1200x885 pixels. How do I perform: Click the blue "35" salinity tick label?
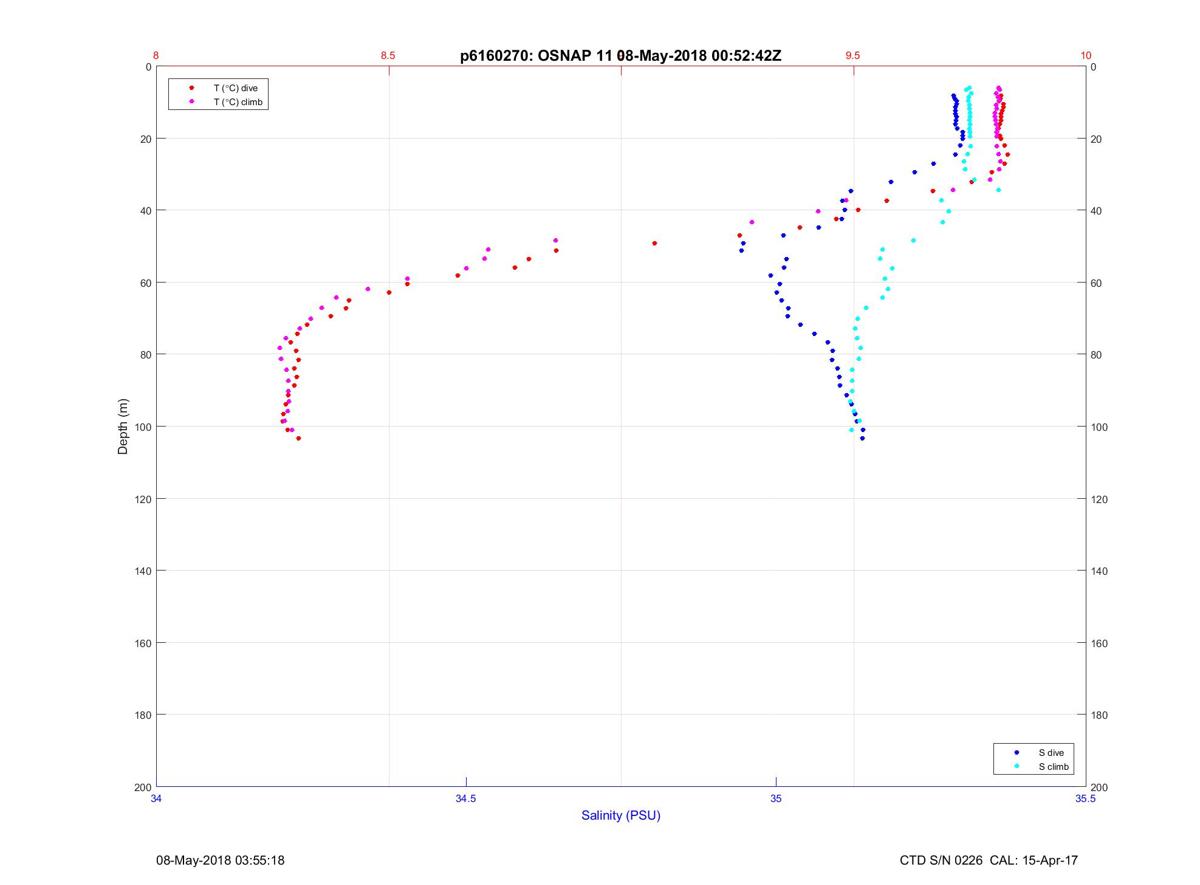[x=776, y=799]
